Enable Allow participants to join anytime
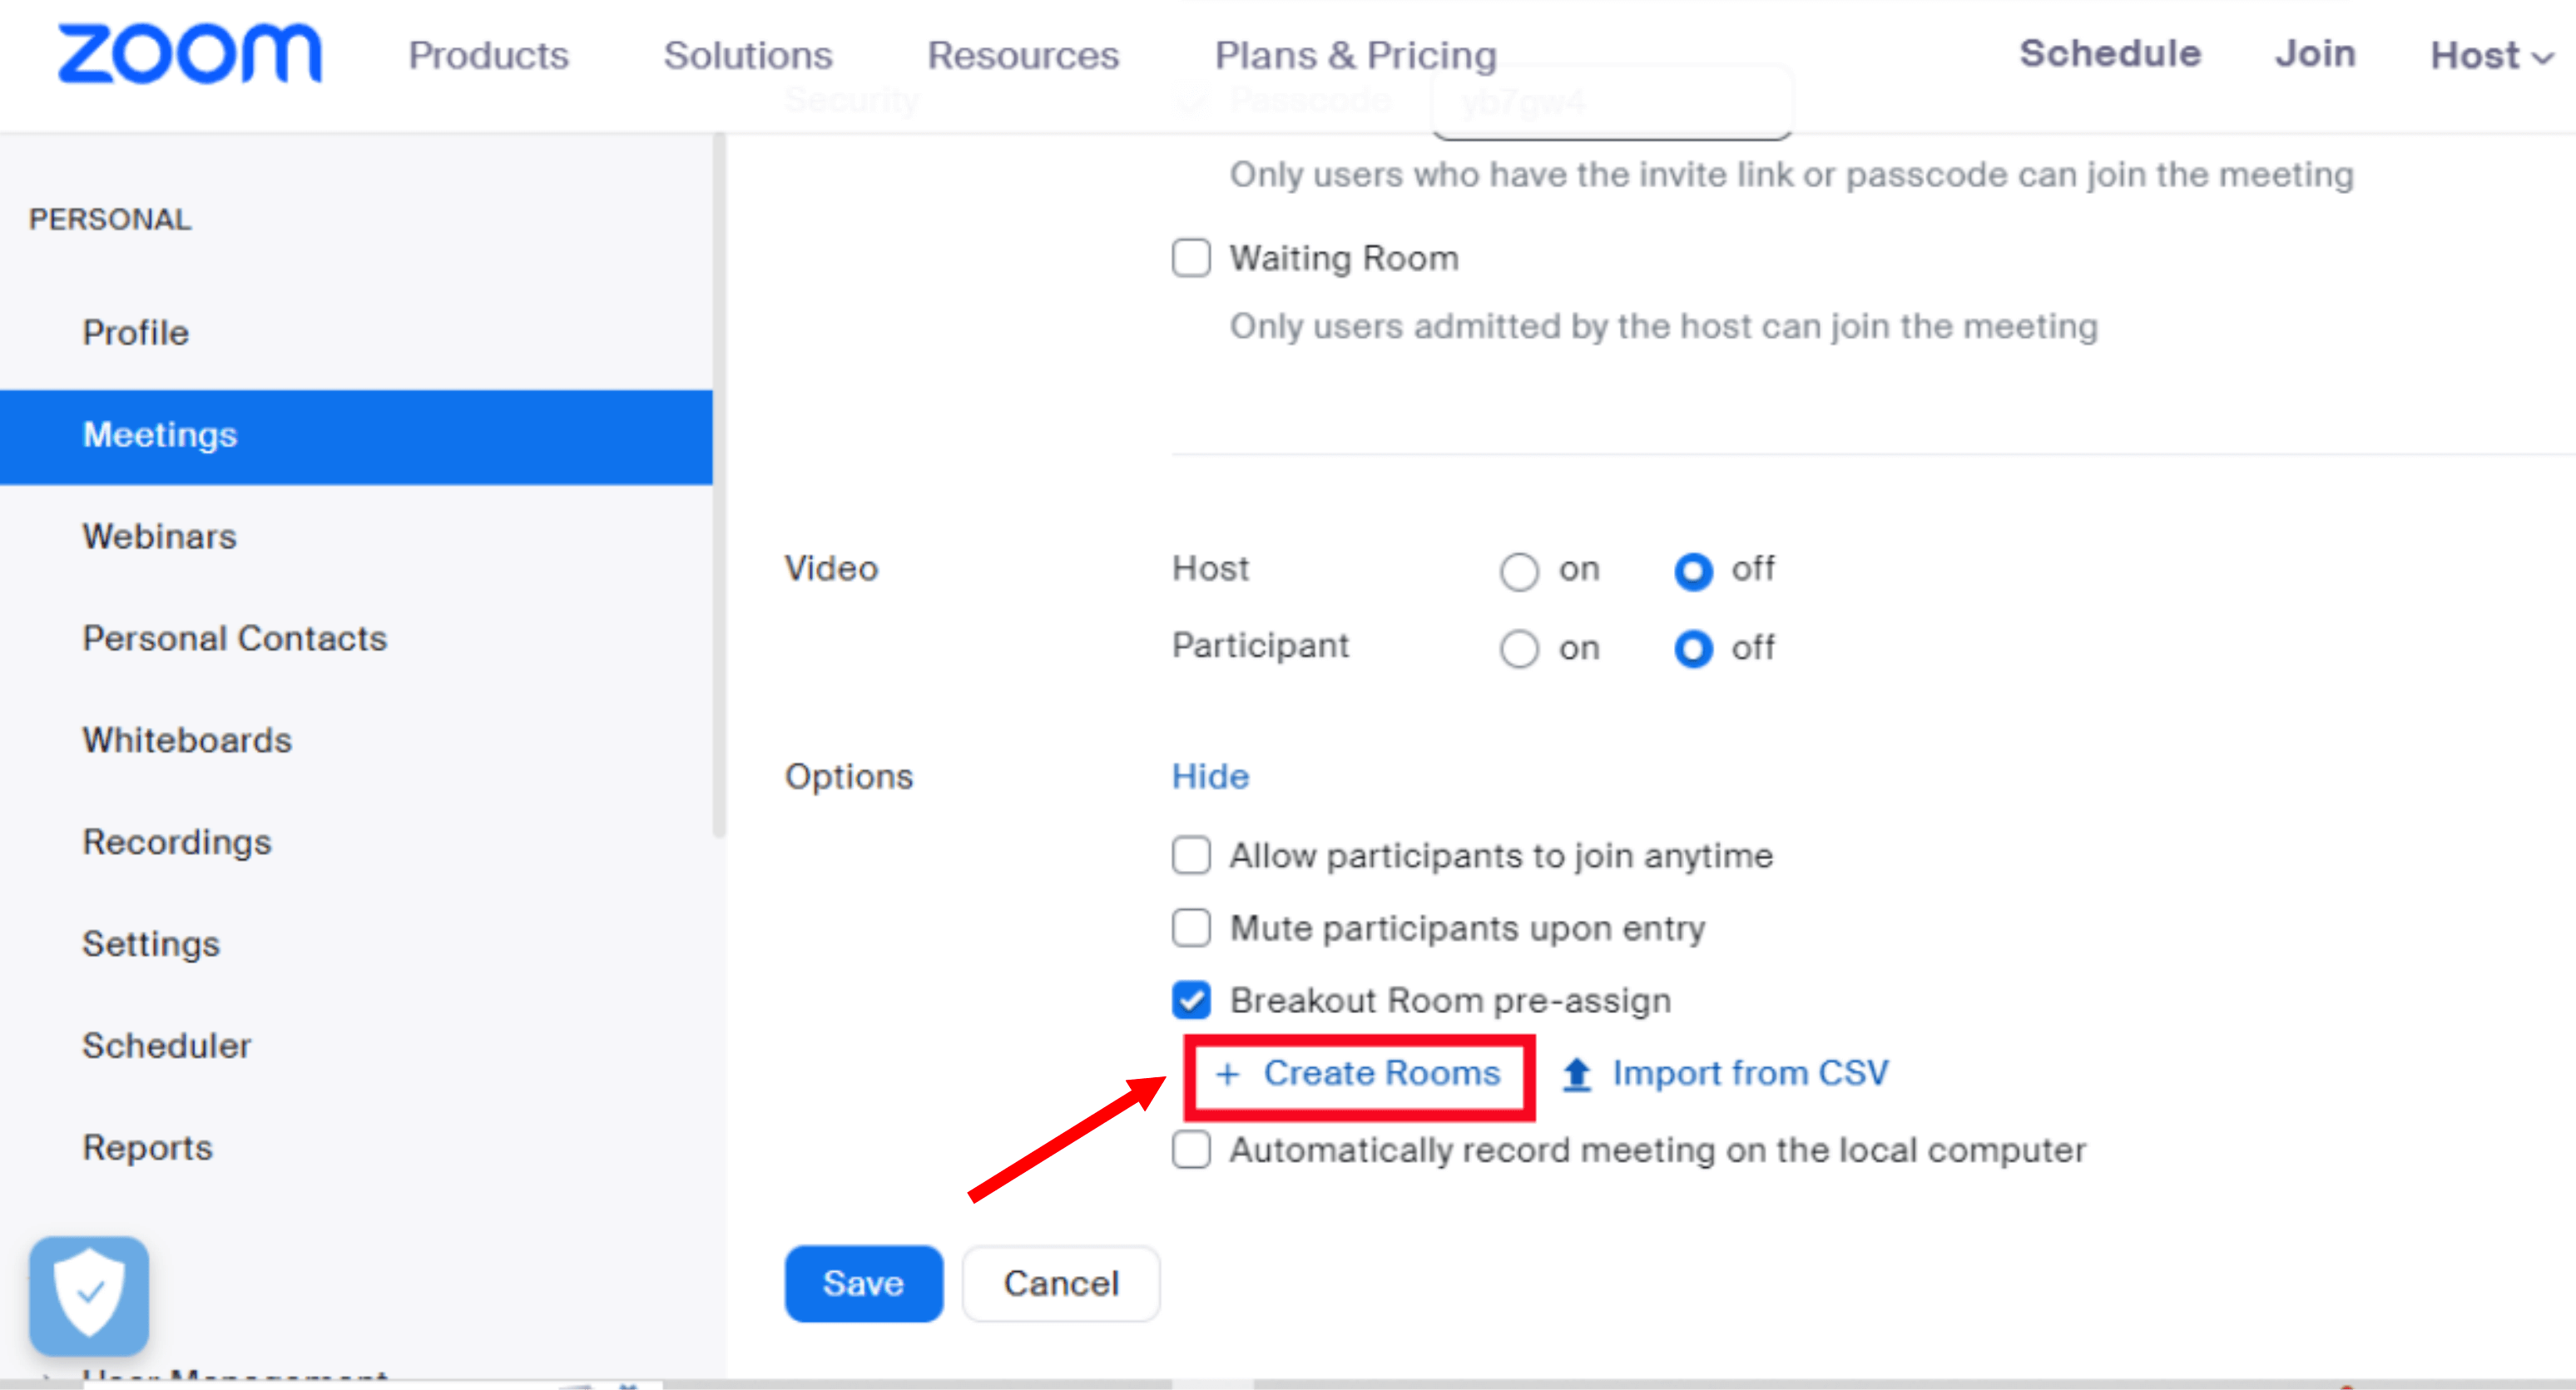Image resolution: width=2576 pixels, height=1390 pixels. (x=1191, y=856)
